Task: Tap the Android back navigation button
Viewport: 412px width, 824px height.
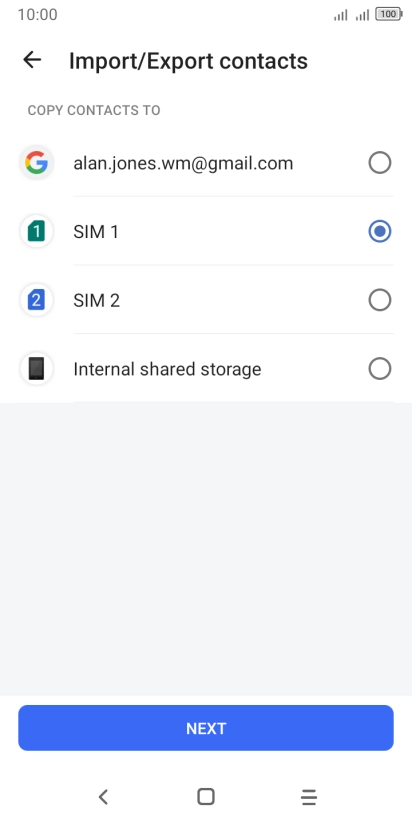Action: [x=103, y=797]
